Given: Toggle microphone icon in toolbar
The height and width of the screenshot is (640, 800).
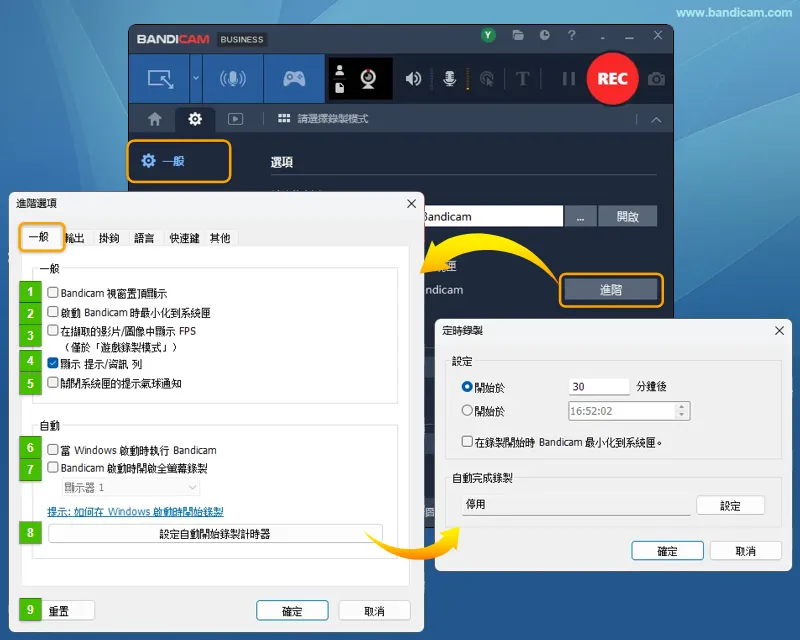Looking at the screenshot, I should (x=449, y=79).
